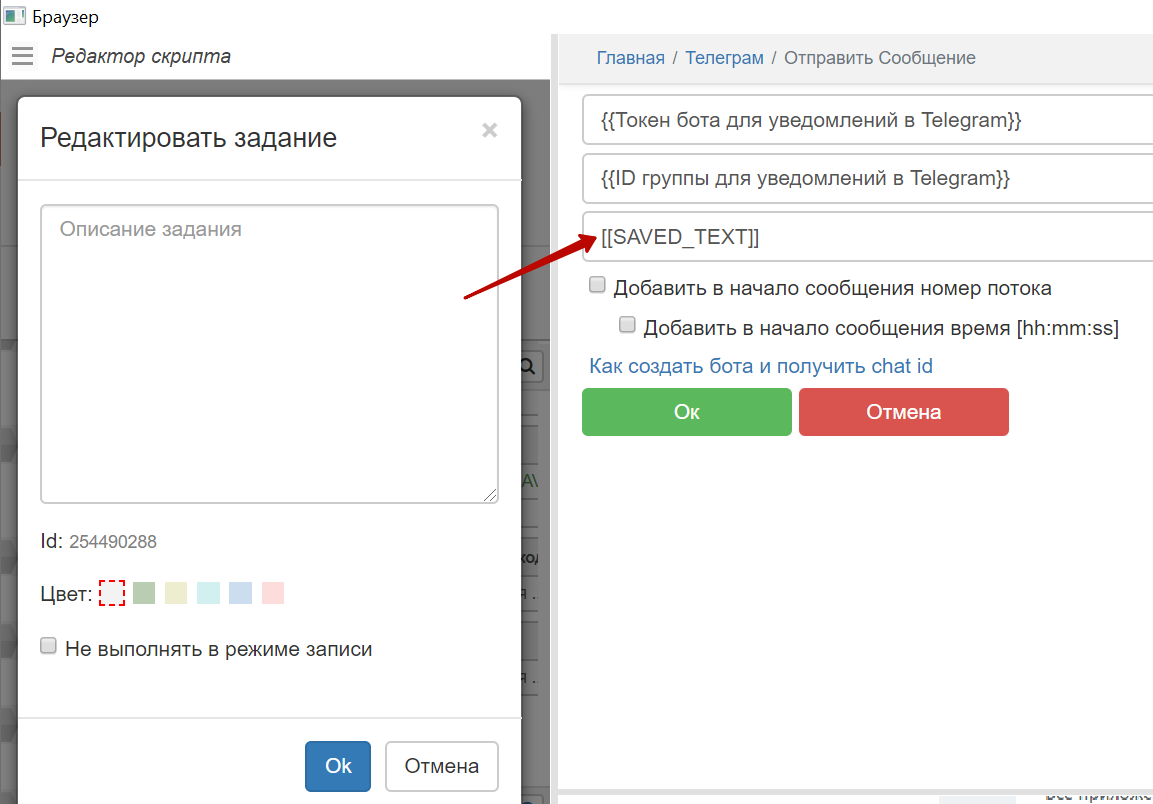
Task: Confirm the task with the blue Ok button
Action: pos(338,766)
